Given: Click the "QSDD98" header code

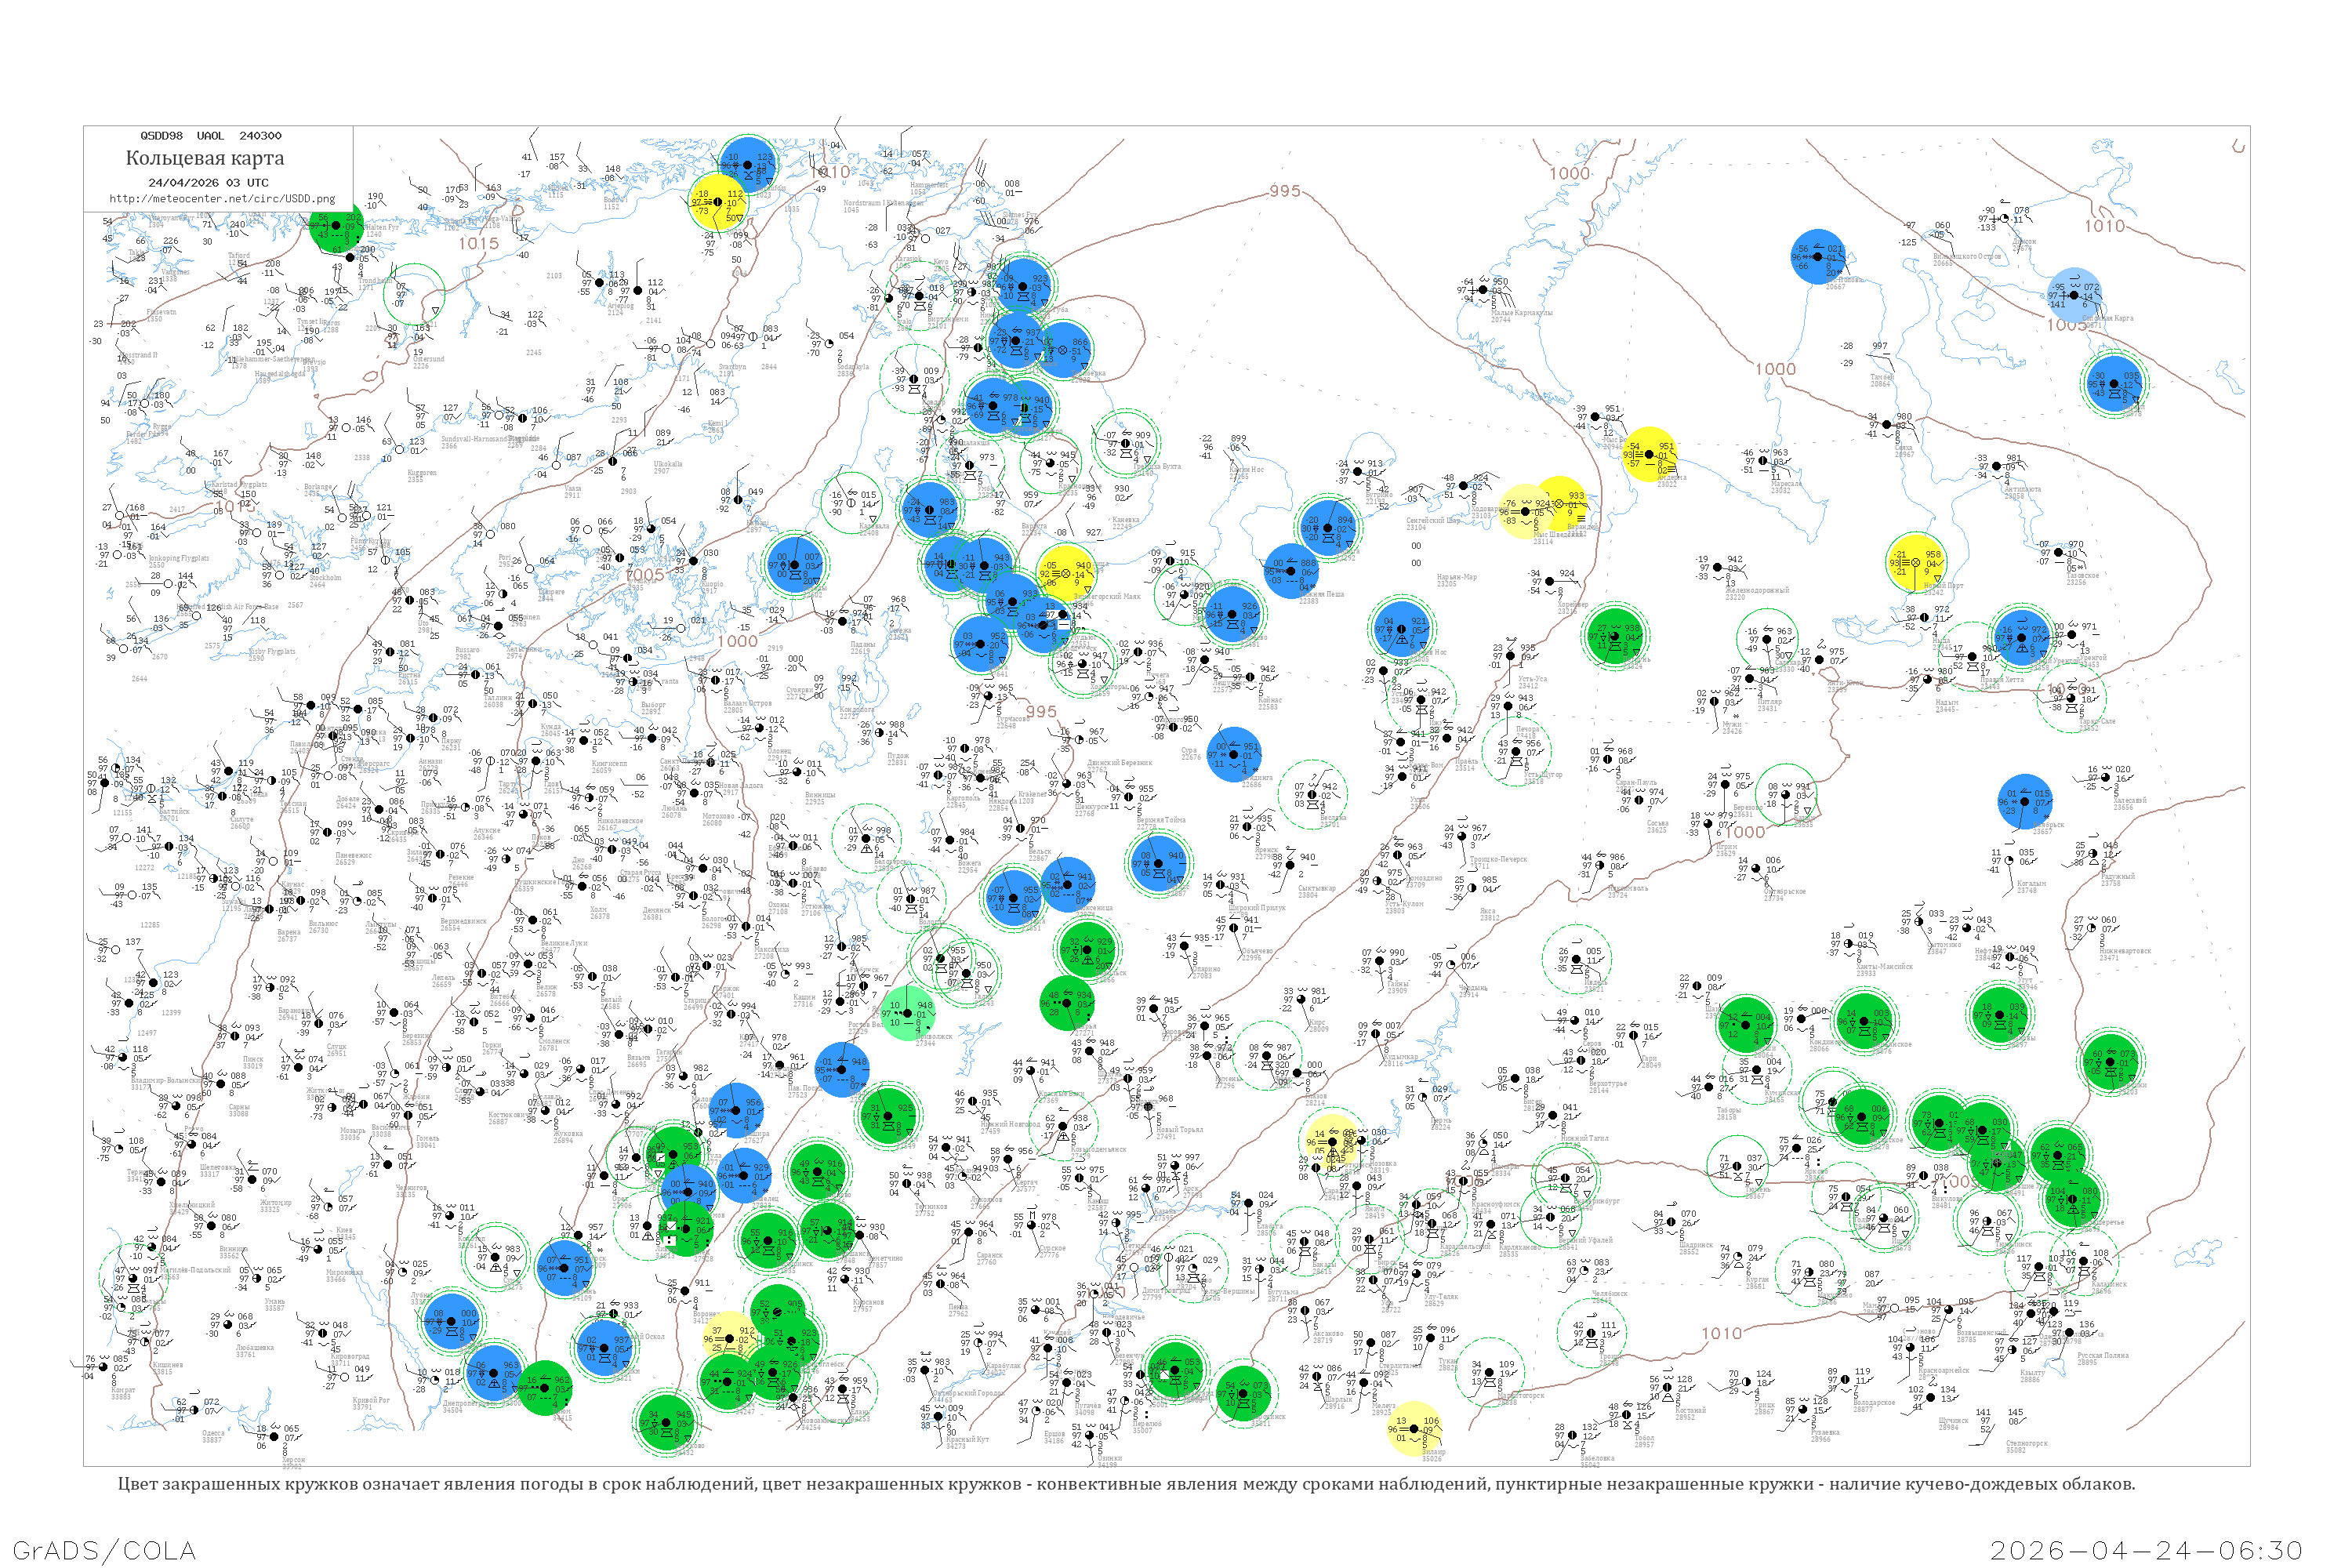Looking at the screenshot, I should point(161,136).
